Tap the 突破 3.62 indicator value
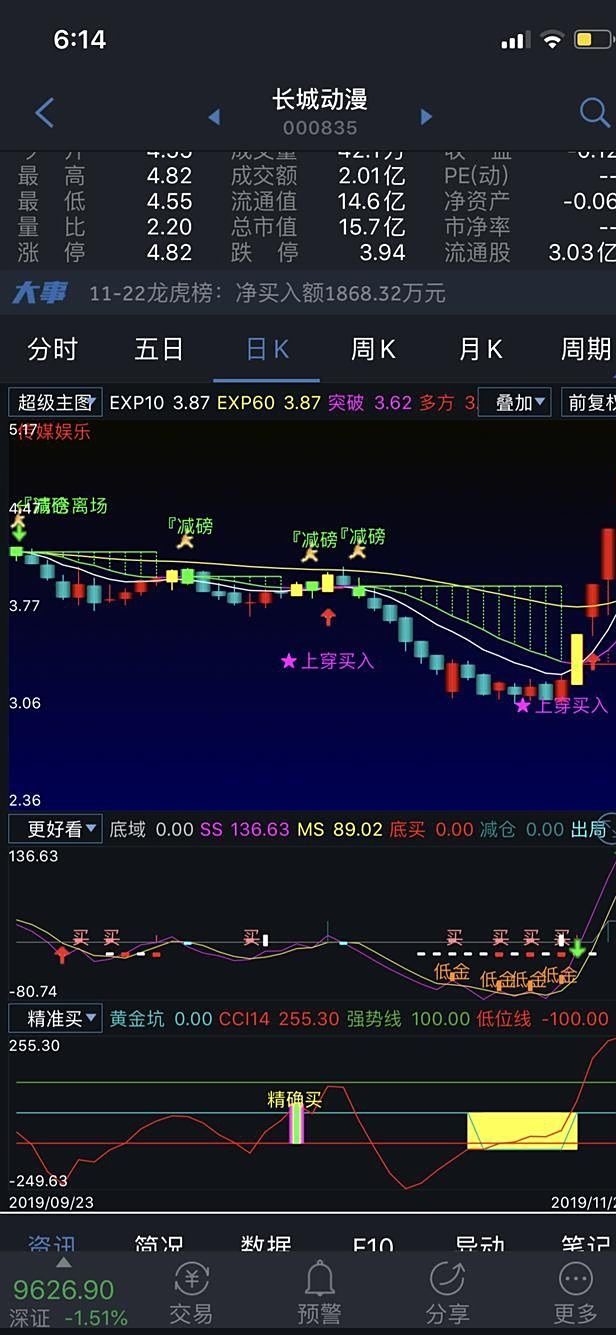Viewport: 616px width, 1335px height. pyautogui.click(x=370, y=403)
